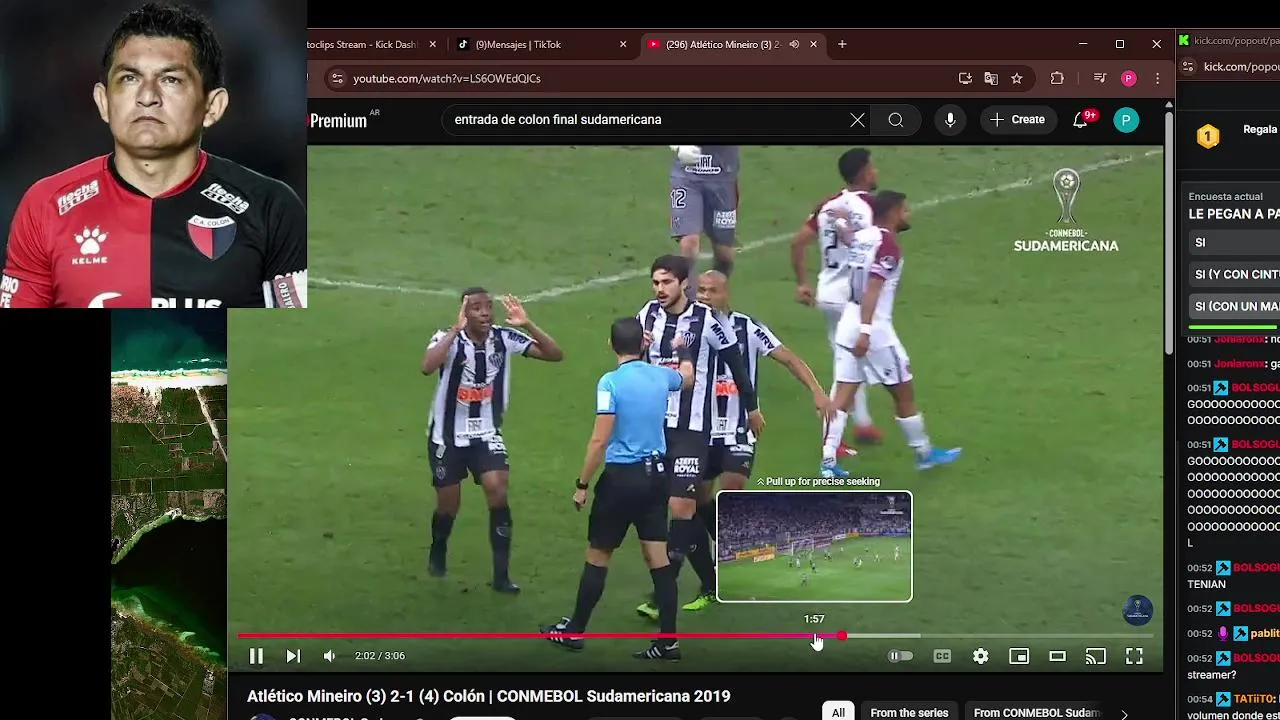
Task: Click the channel watermark in video corner
Action: click(x=1138, y=610)
